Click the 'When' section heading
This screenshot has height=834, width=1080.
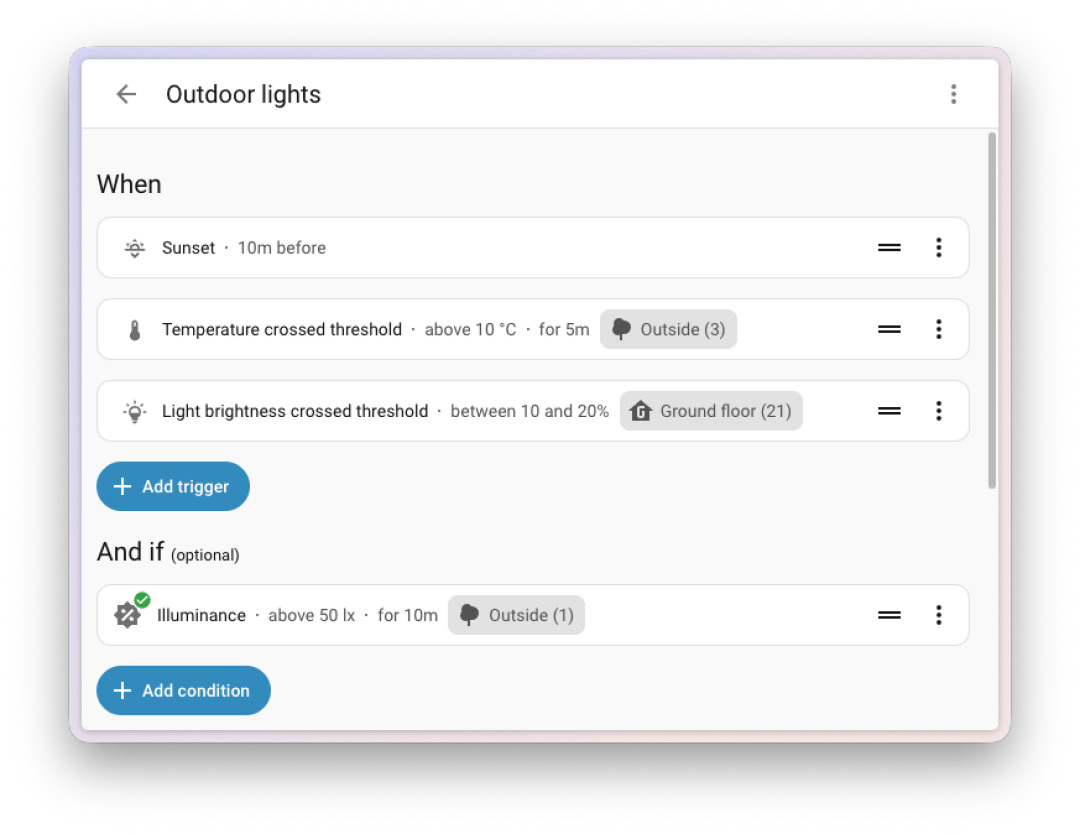(x=129, y=185)
